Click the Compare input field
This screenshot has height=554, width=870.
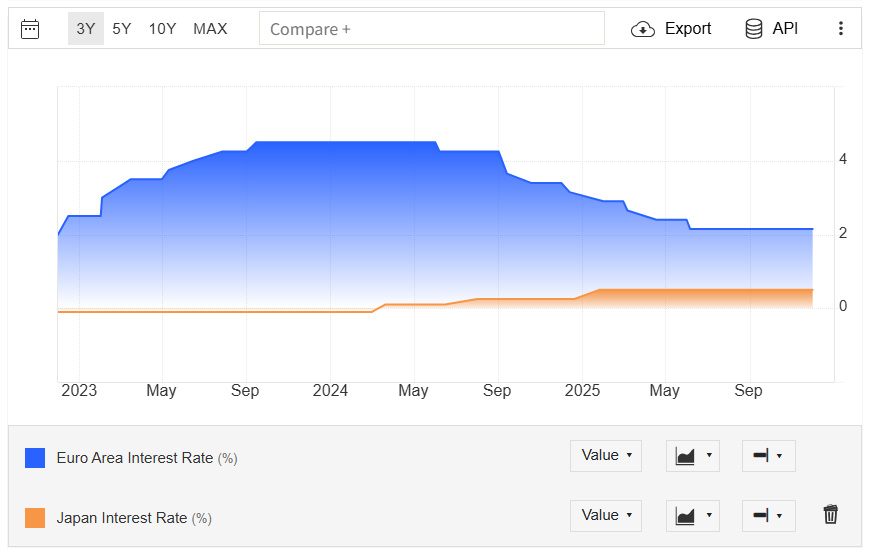431,29
